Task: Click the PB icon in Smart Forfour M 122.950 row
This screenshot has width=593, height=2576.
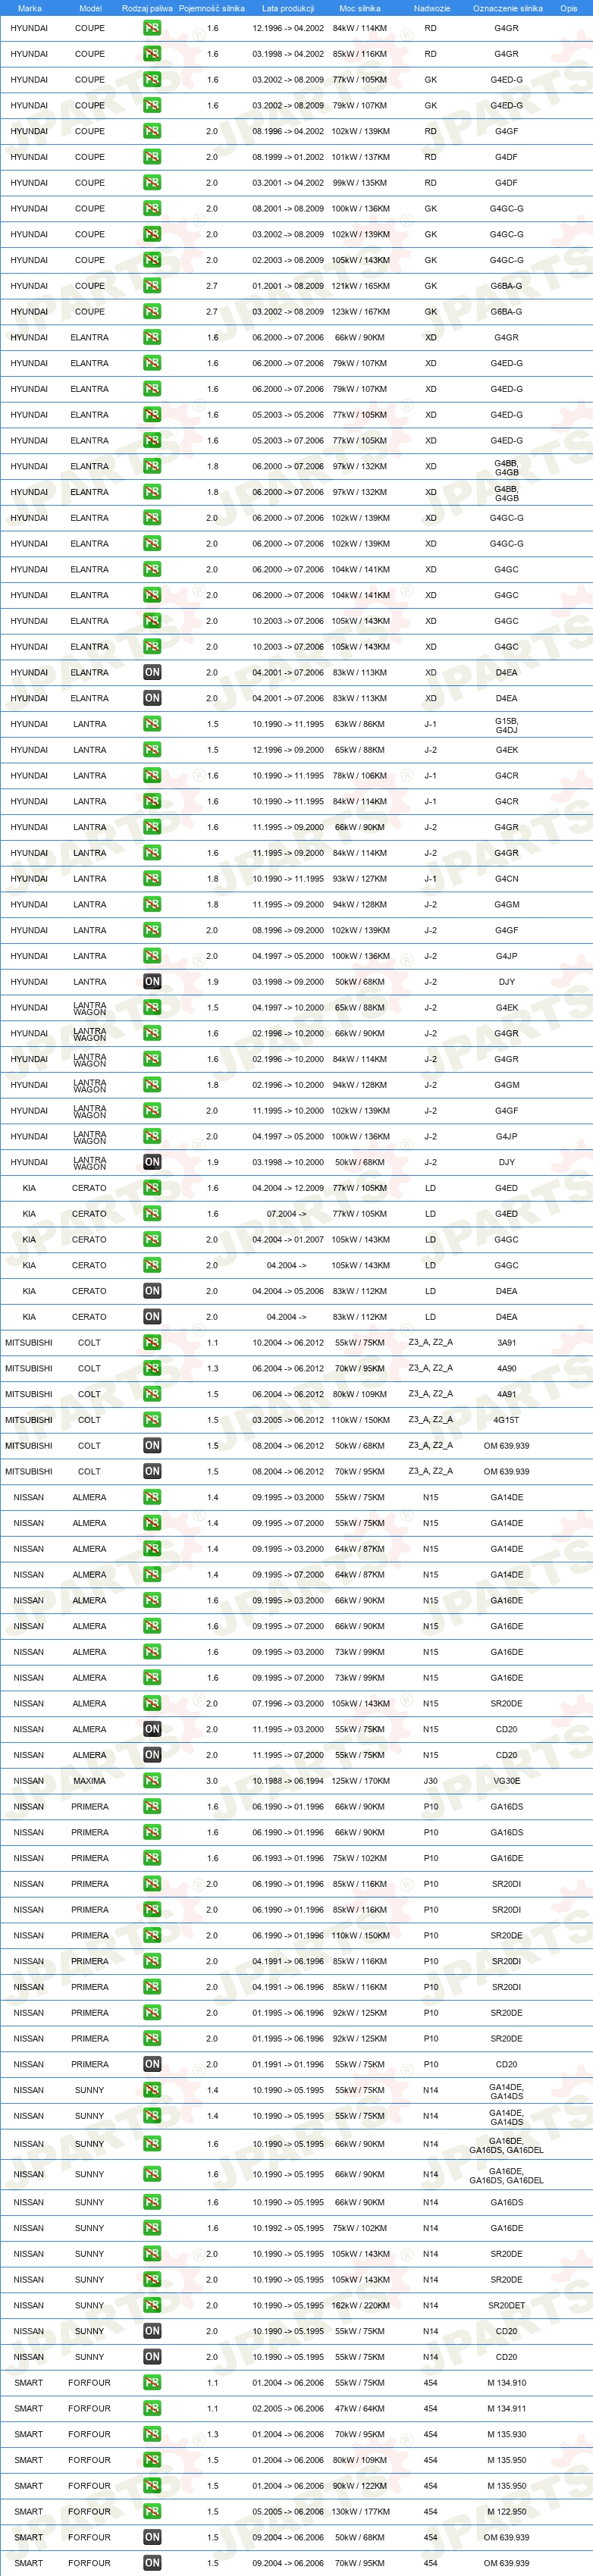Action: 152,2511
